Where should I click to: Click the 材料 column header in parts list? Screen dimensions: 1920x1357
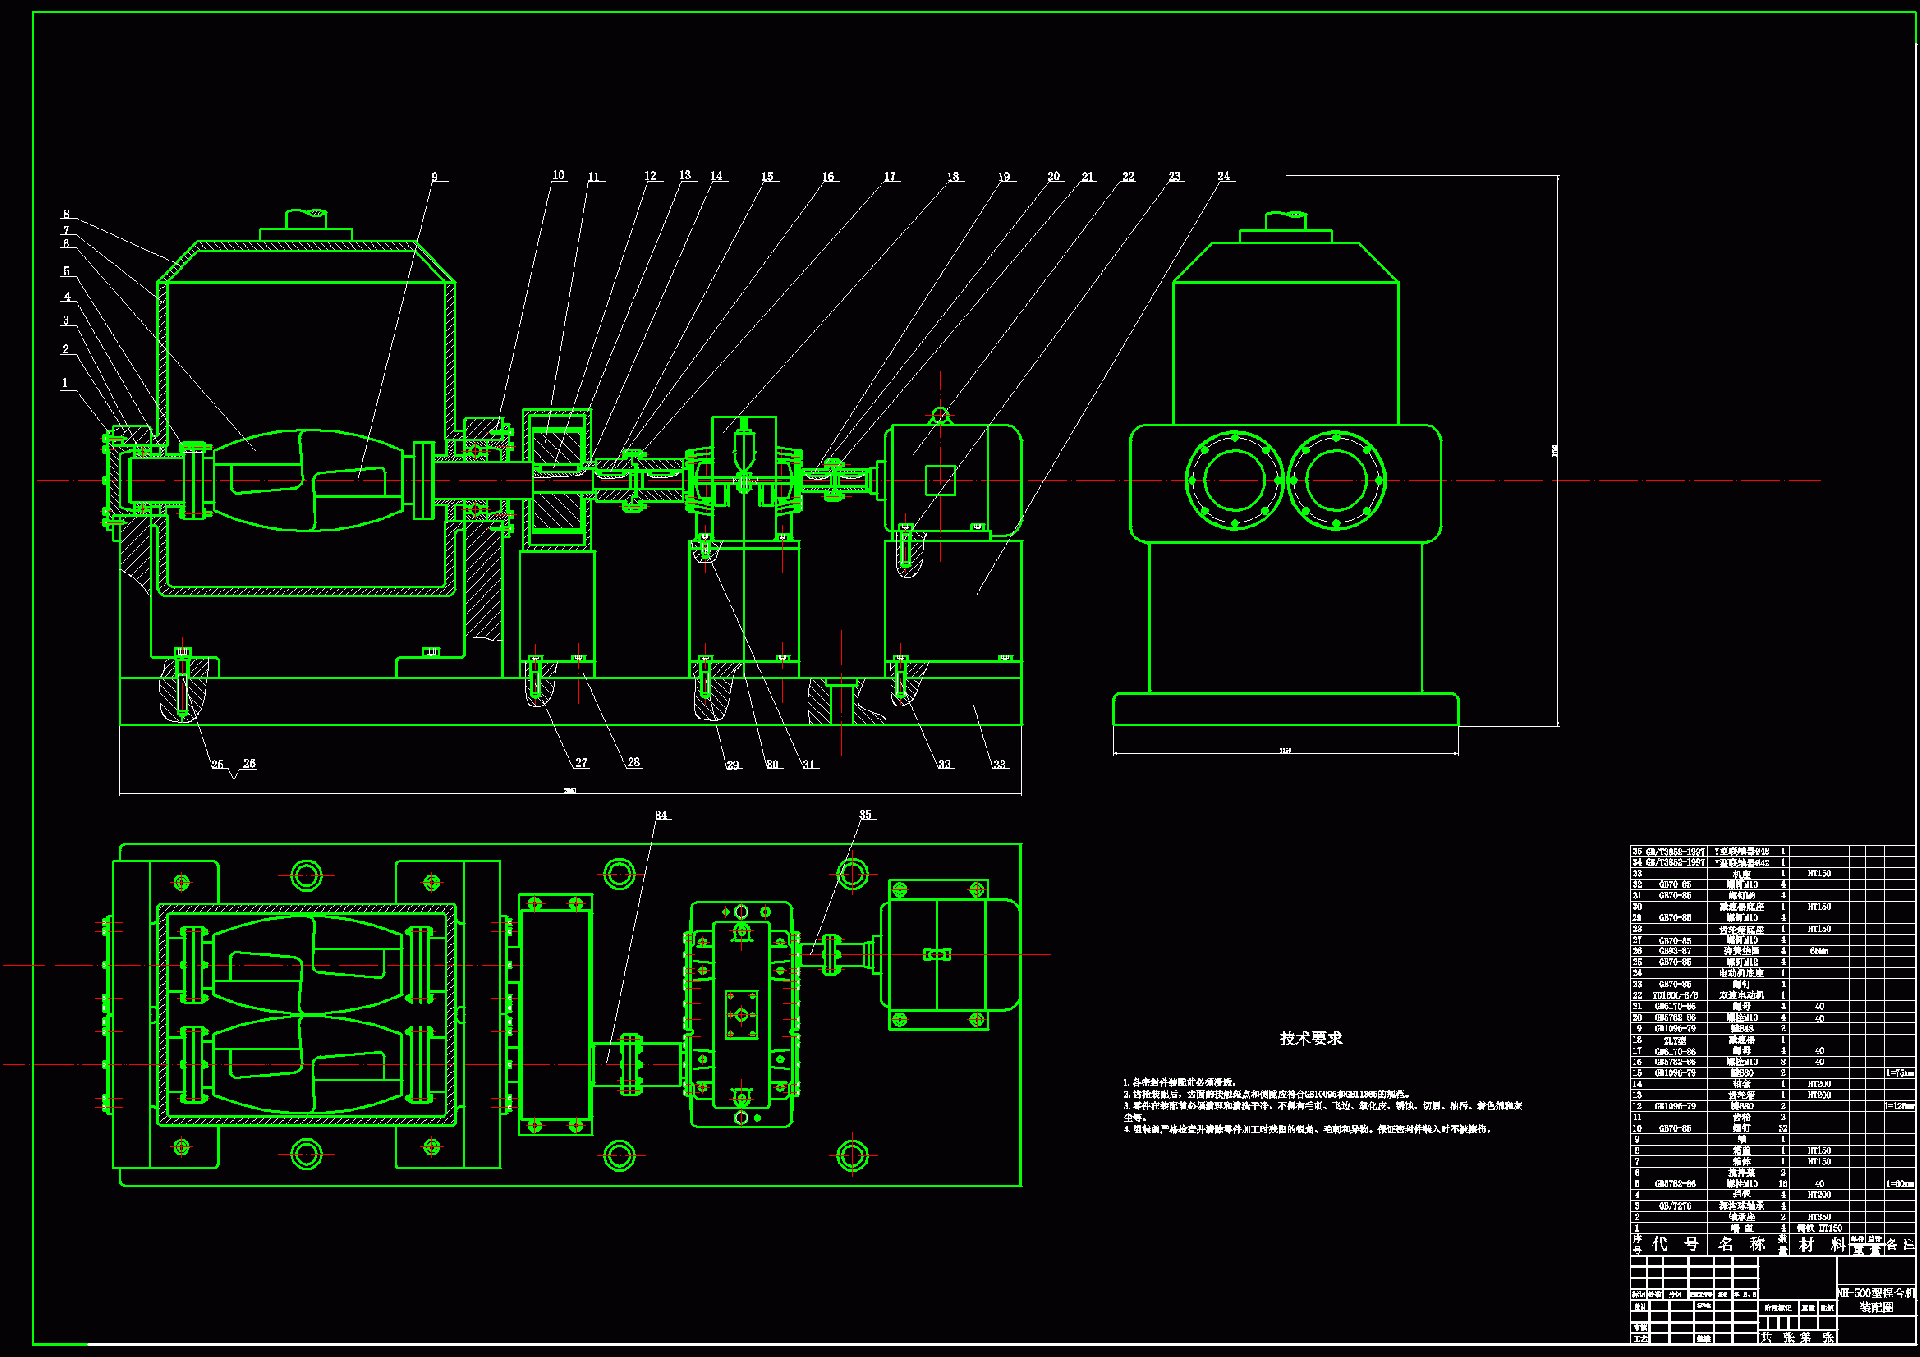tap(1821, 1244)
